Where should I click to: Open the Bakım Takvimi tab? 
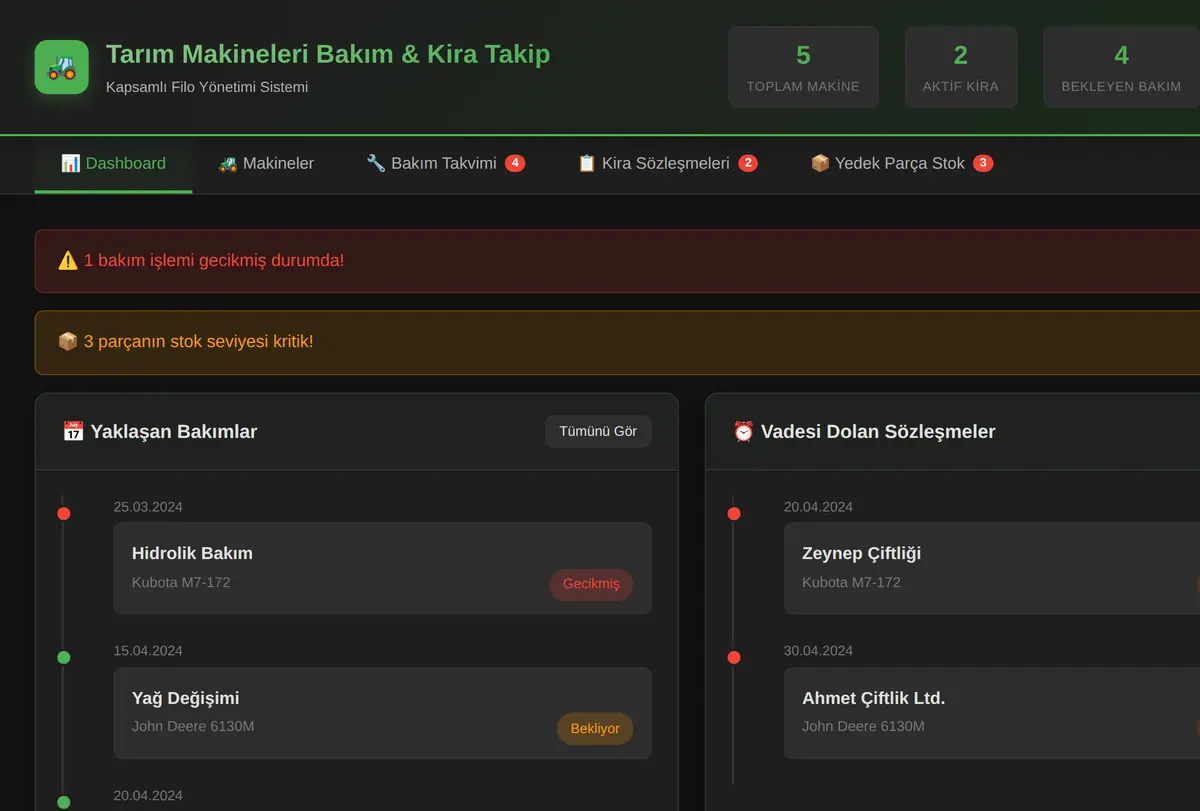click(445, 163)
